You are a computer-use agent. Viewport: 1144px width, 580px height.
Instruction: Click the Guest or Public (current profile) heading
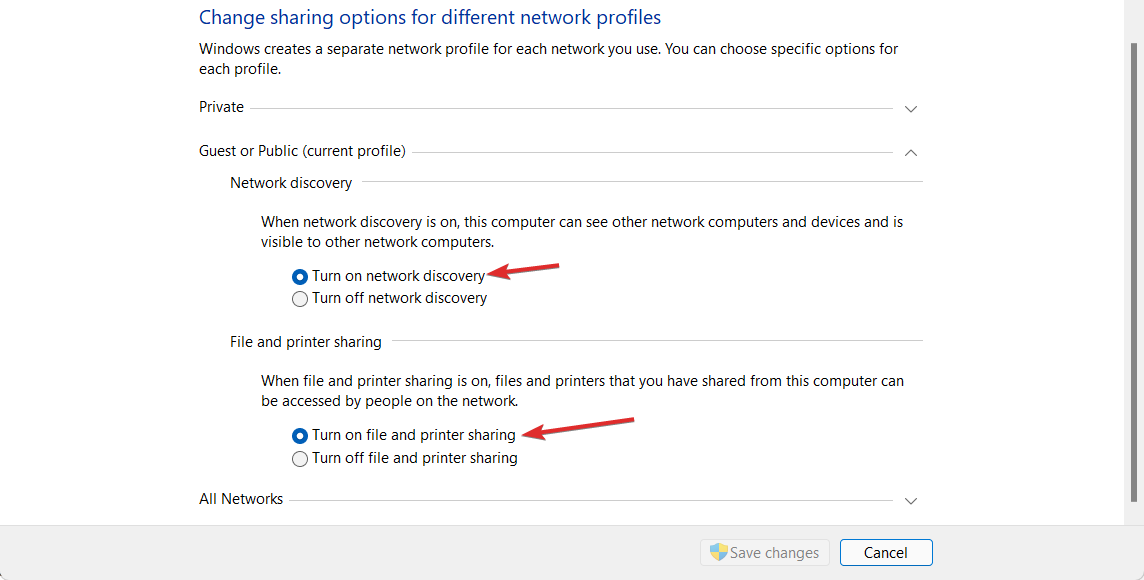pos(302,150)
